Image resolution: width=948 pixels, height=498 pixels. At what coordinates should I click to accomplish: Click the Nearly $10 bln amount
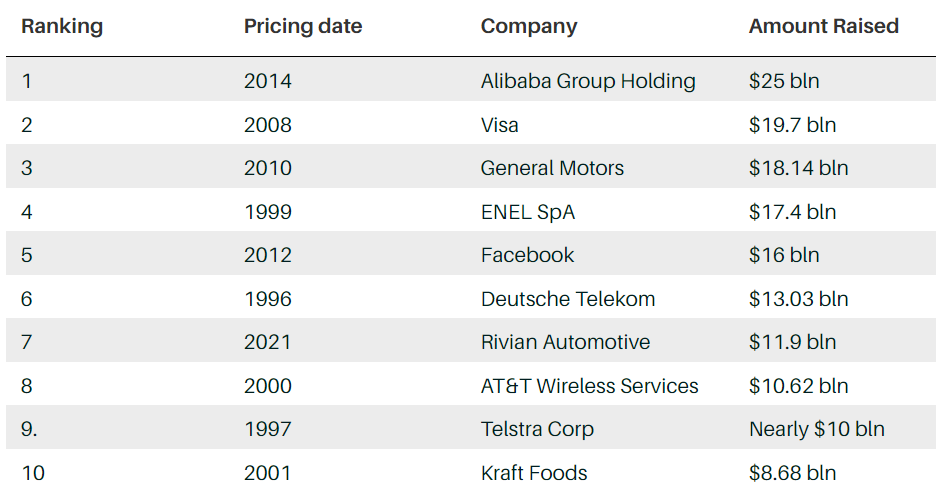point(817,429)
